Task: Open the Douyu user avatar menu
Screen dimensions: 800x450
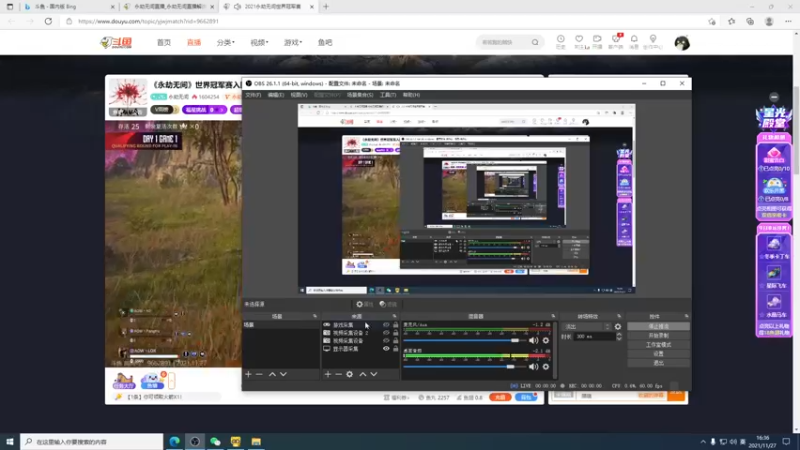Action: pos(682,43)
